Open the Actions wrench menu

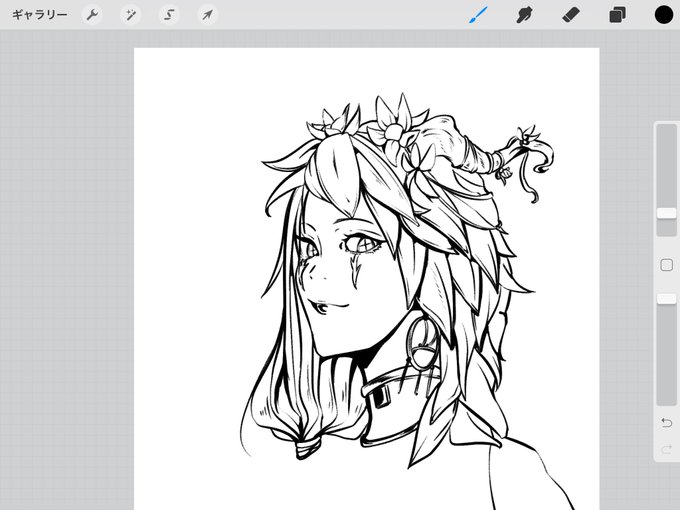[x=92, y=15]
